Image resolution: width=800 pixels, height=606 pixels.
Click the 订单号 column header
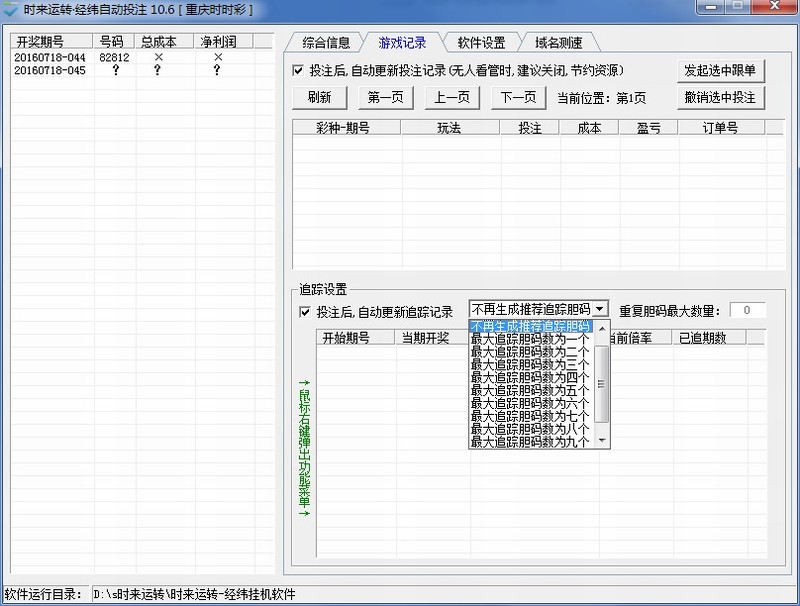click(x=719, y=128)
